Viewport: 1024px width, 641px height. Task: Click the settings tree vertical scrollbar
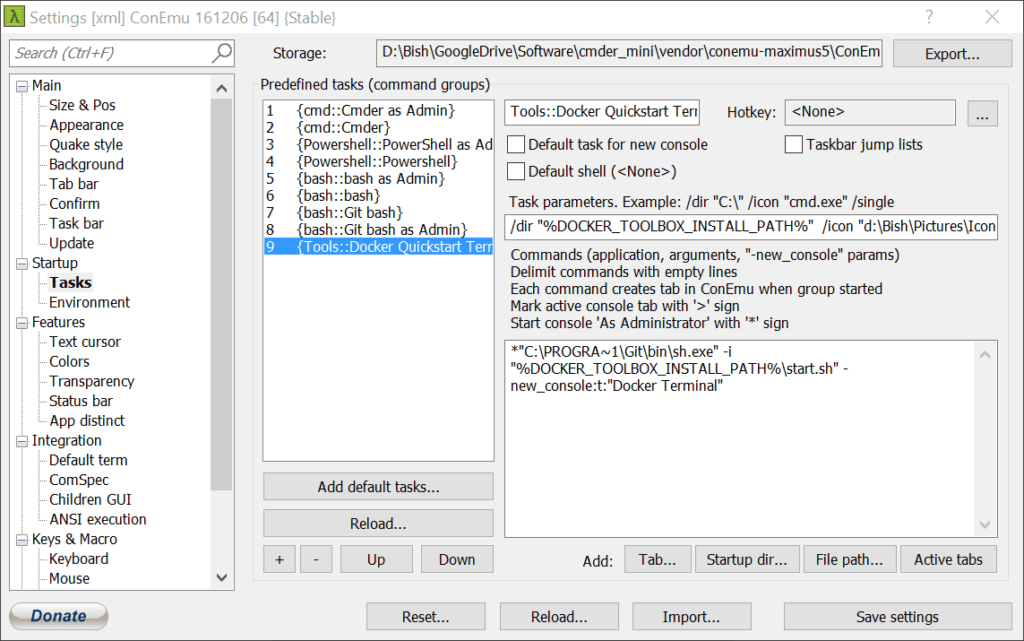click(x=221, y=294)
